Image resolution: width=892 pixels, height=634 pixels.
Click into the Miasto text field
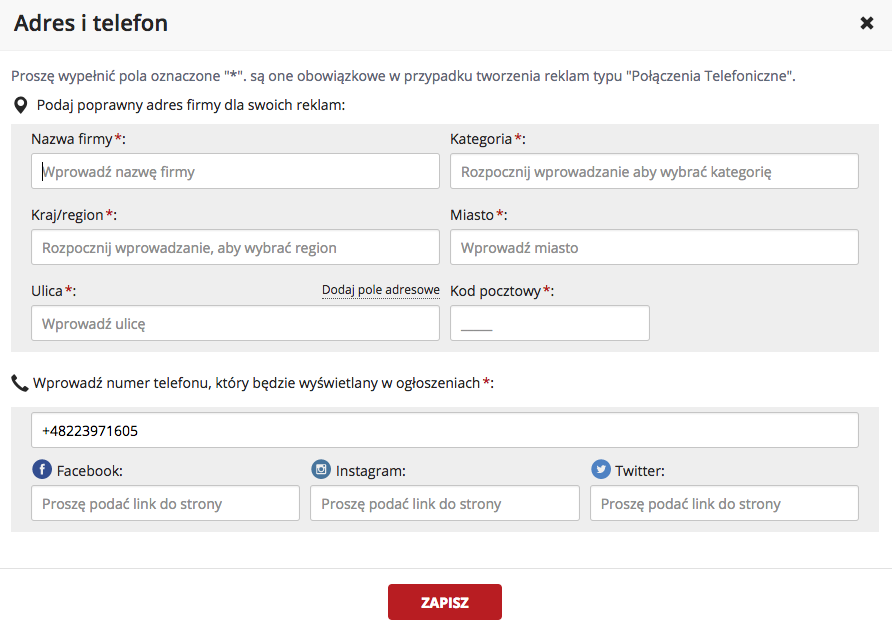654,247
